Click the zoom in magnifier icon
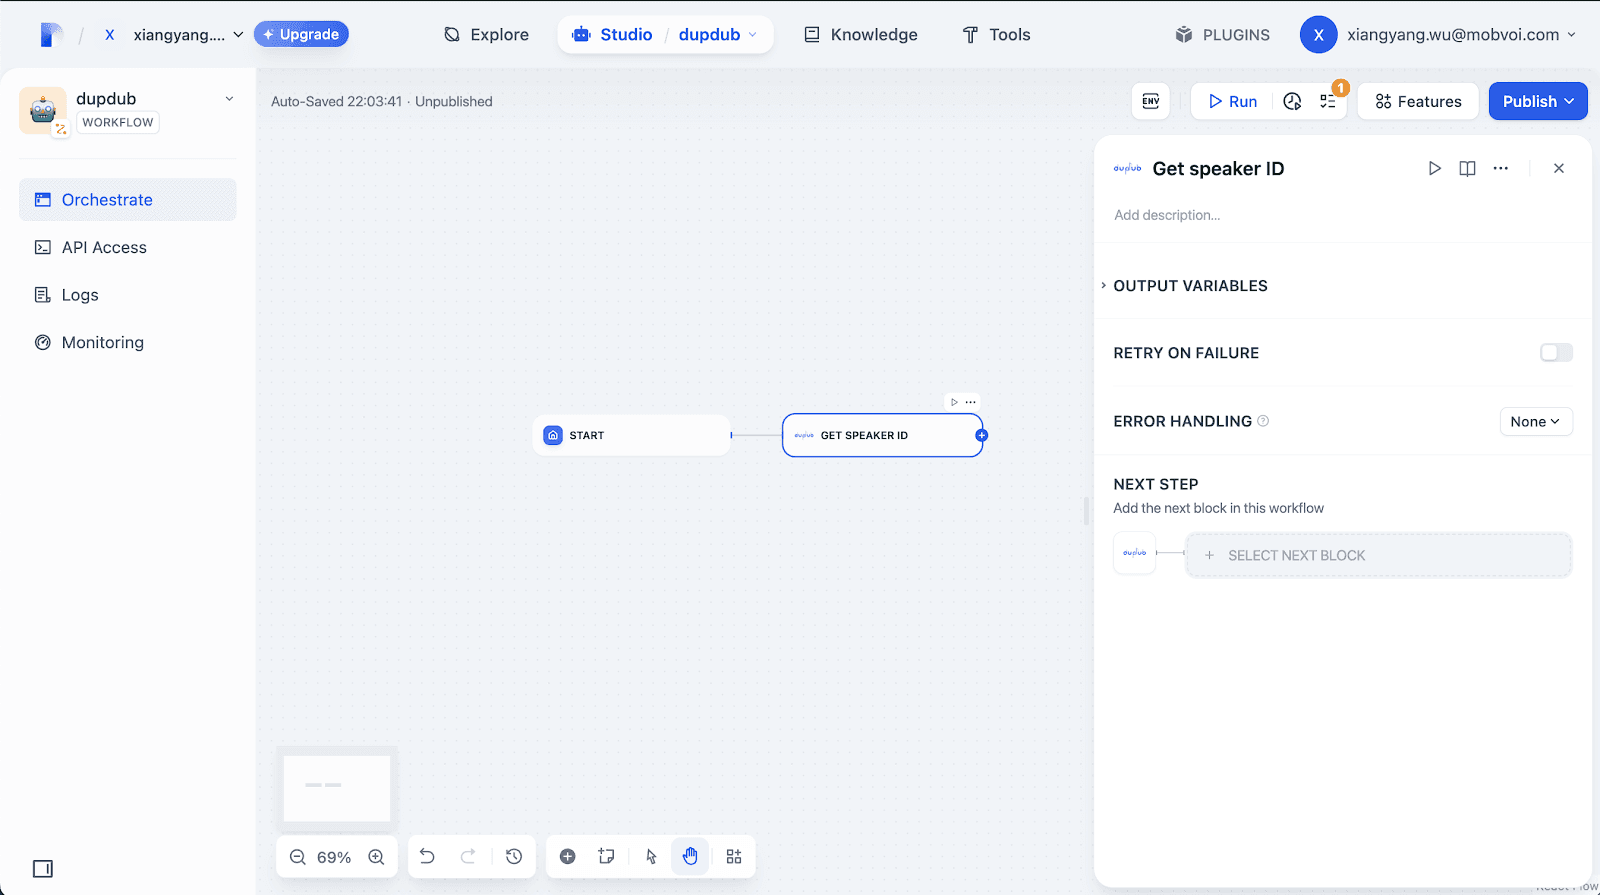 [376, 857]
